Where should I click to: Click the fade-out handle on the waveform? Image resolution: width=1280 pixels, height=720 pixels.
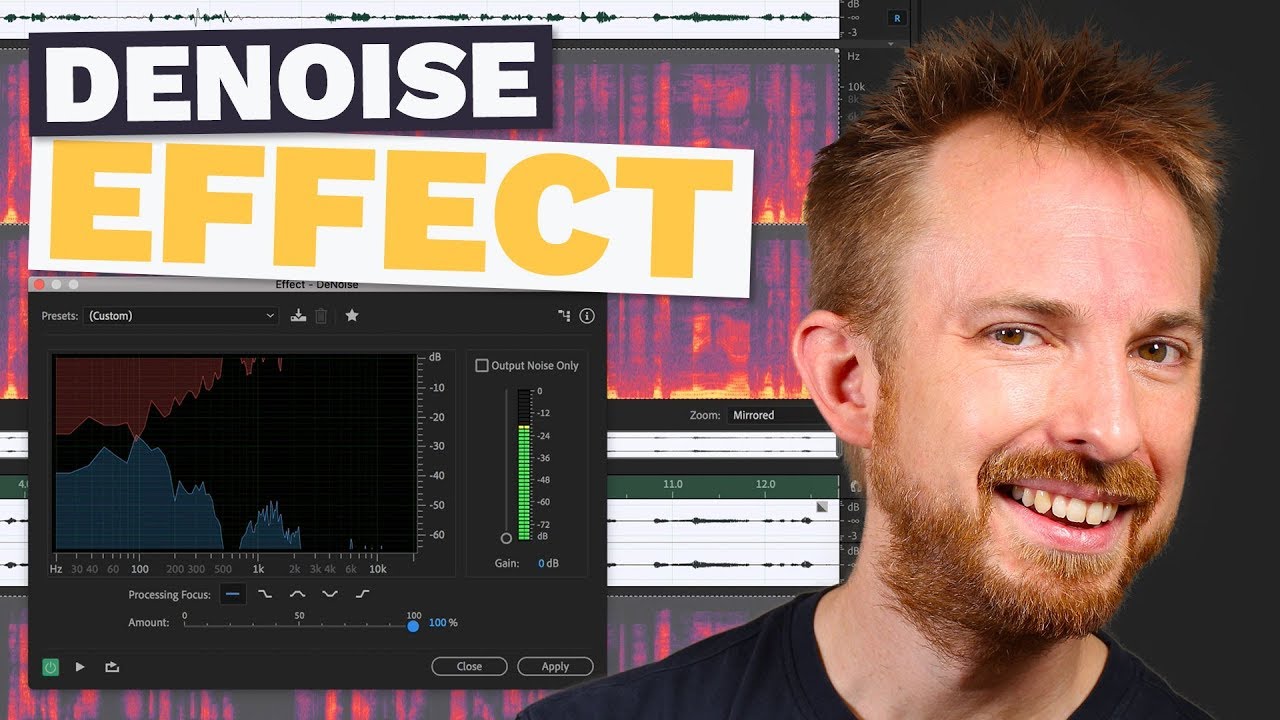pos(822,507)
